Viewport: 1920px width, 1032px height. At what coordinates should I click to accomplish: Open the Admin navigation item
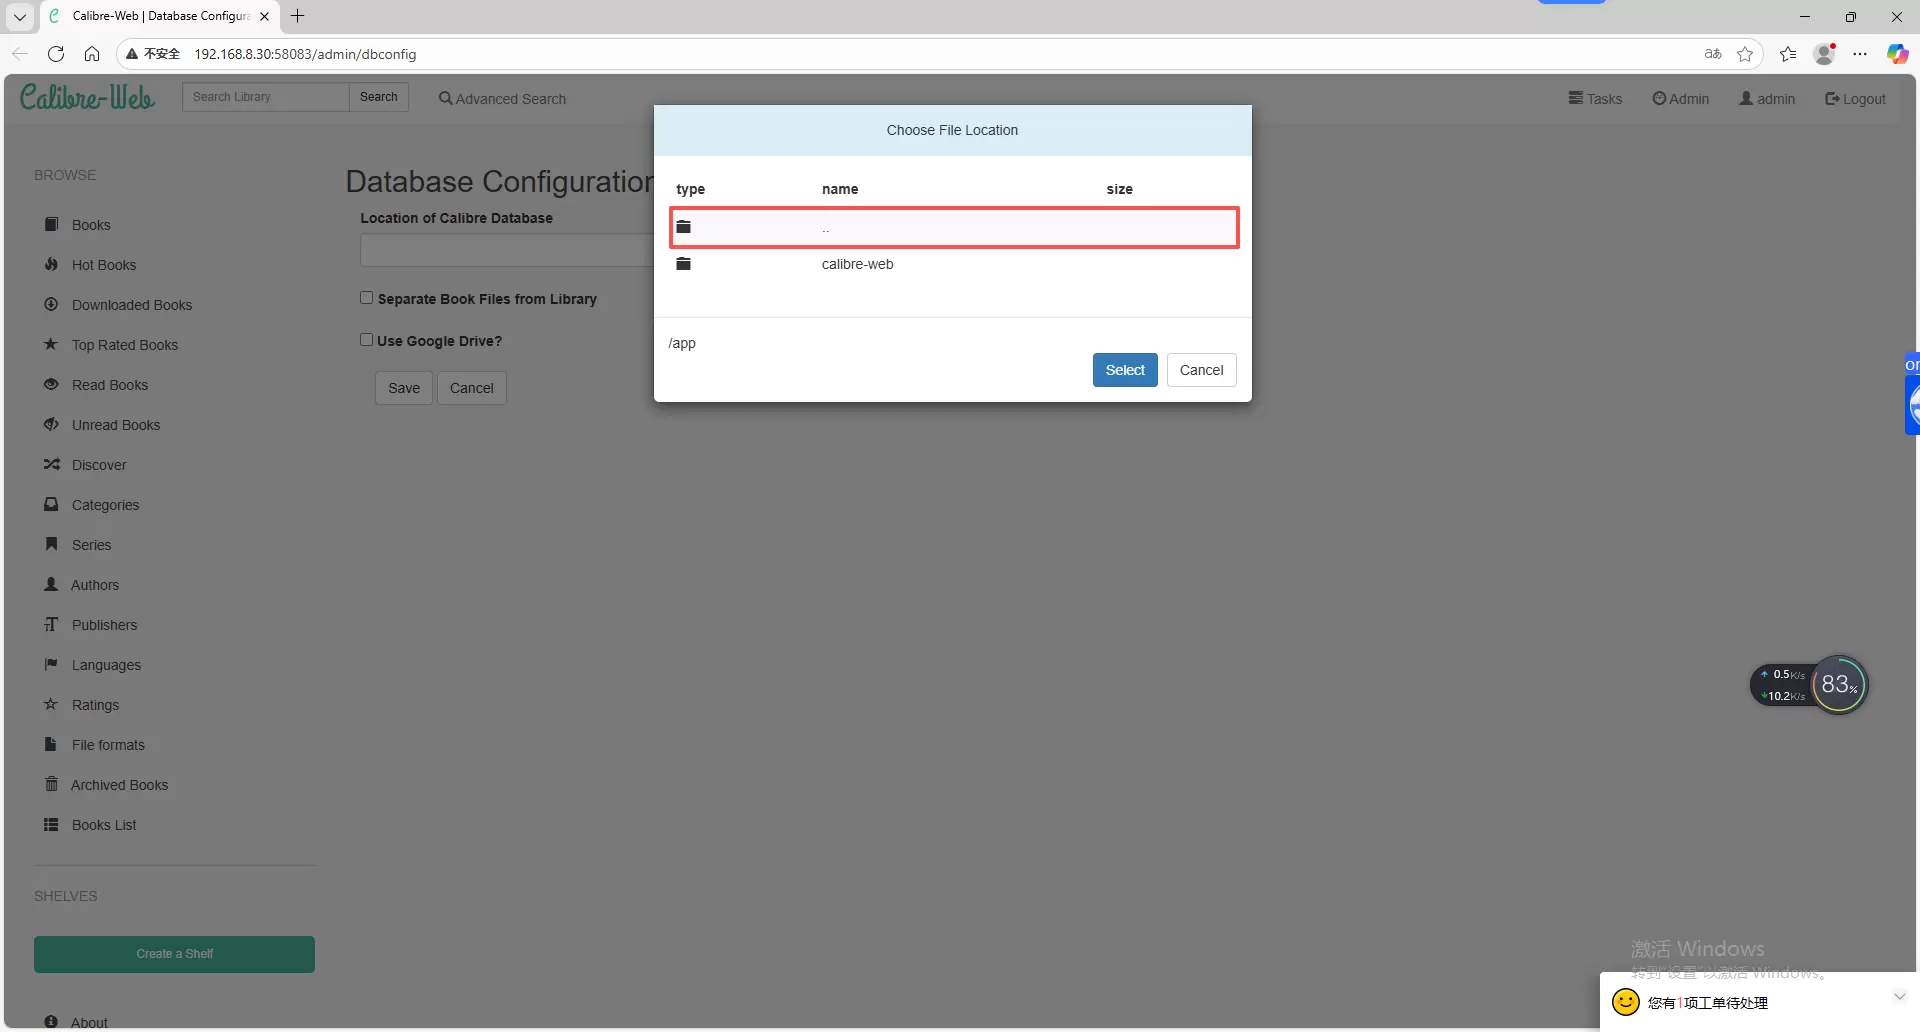click(1680, 99)
